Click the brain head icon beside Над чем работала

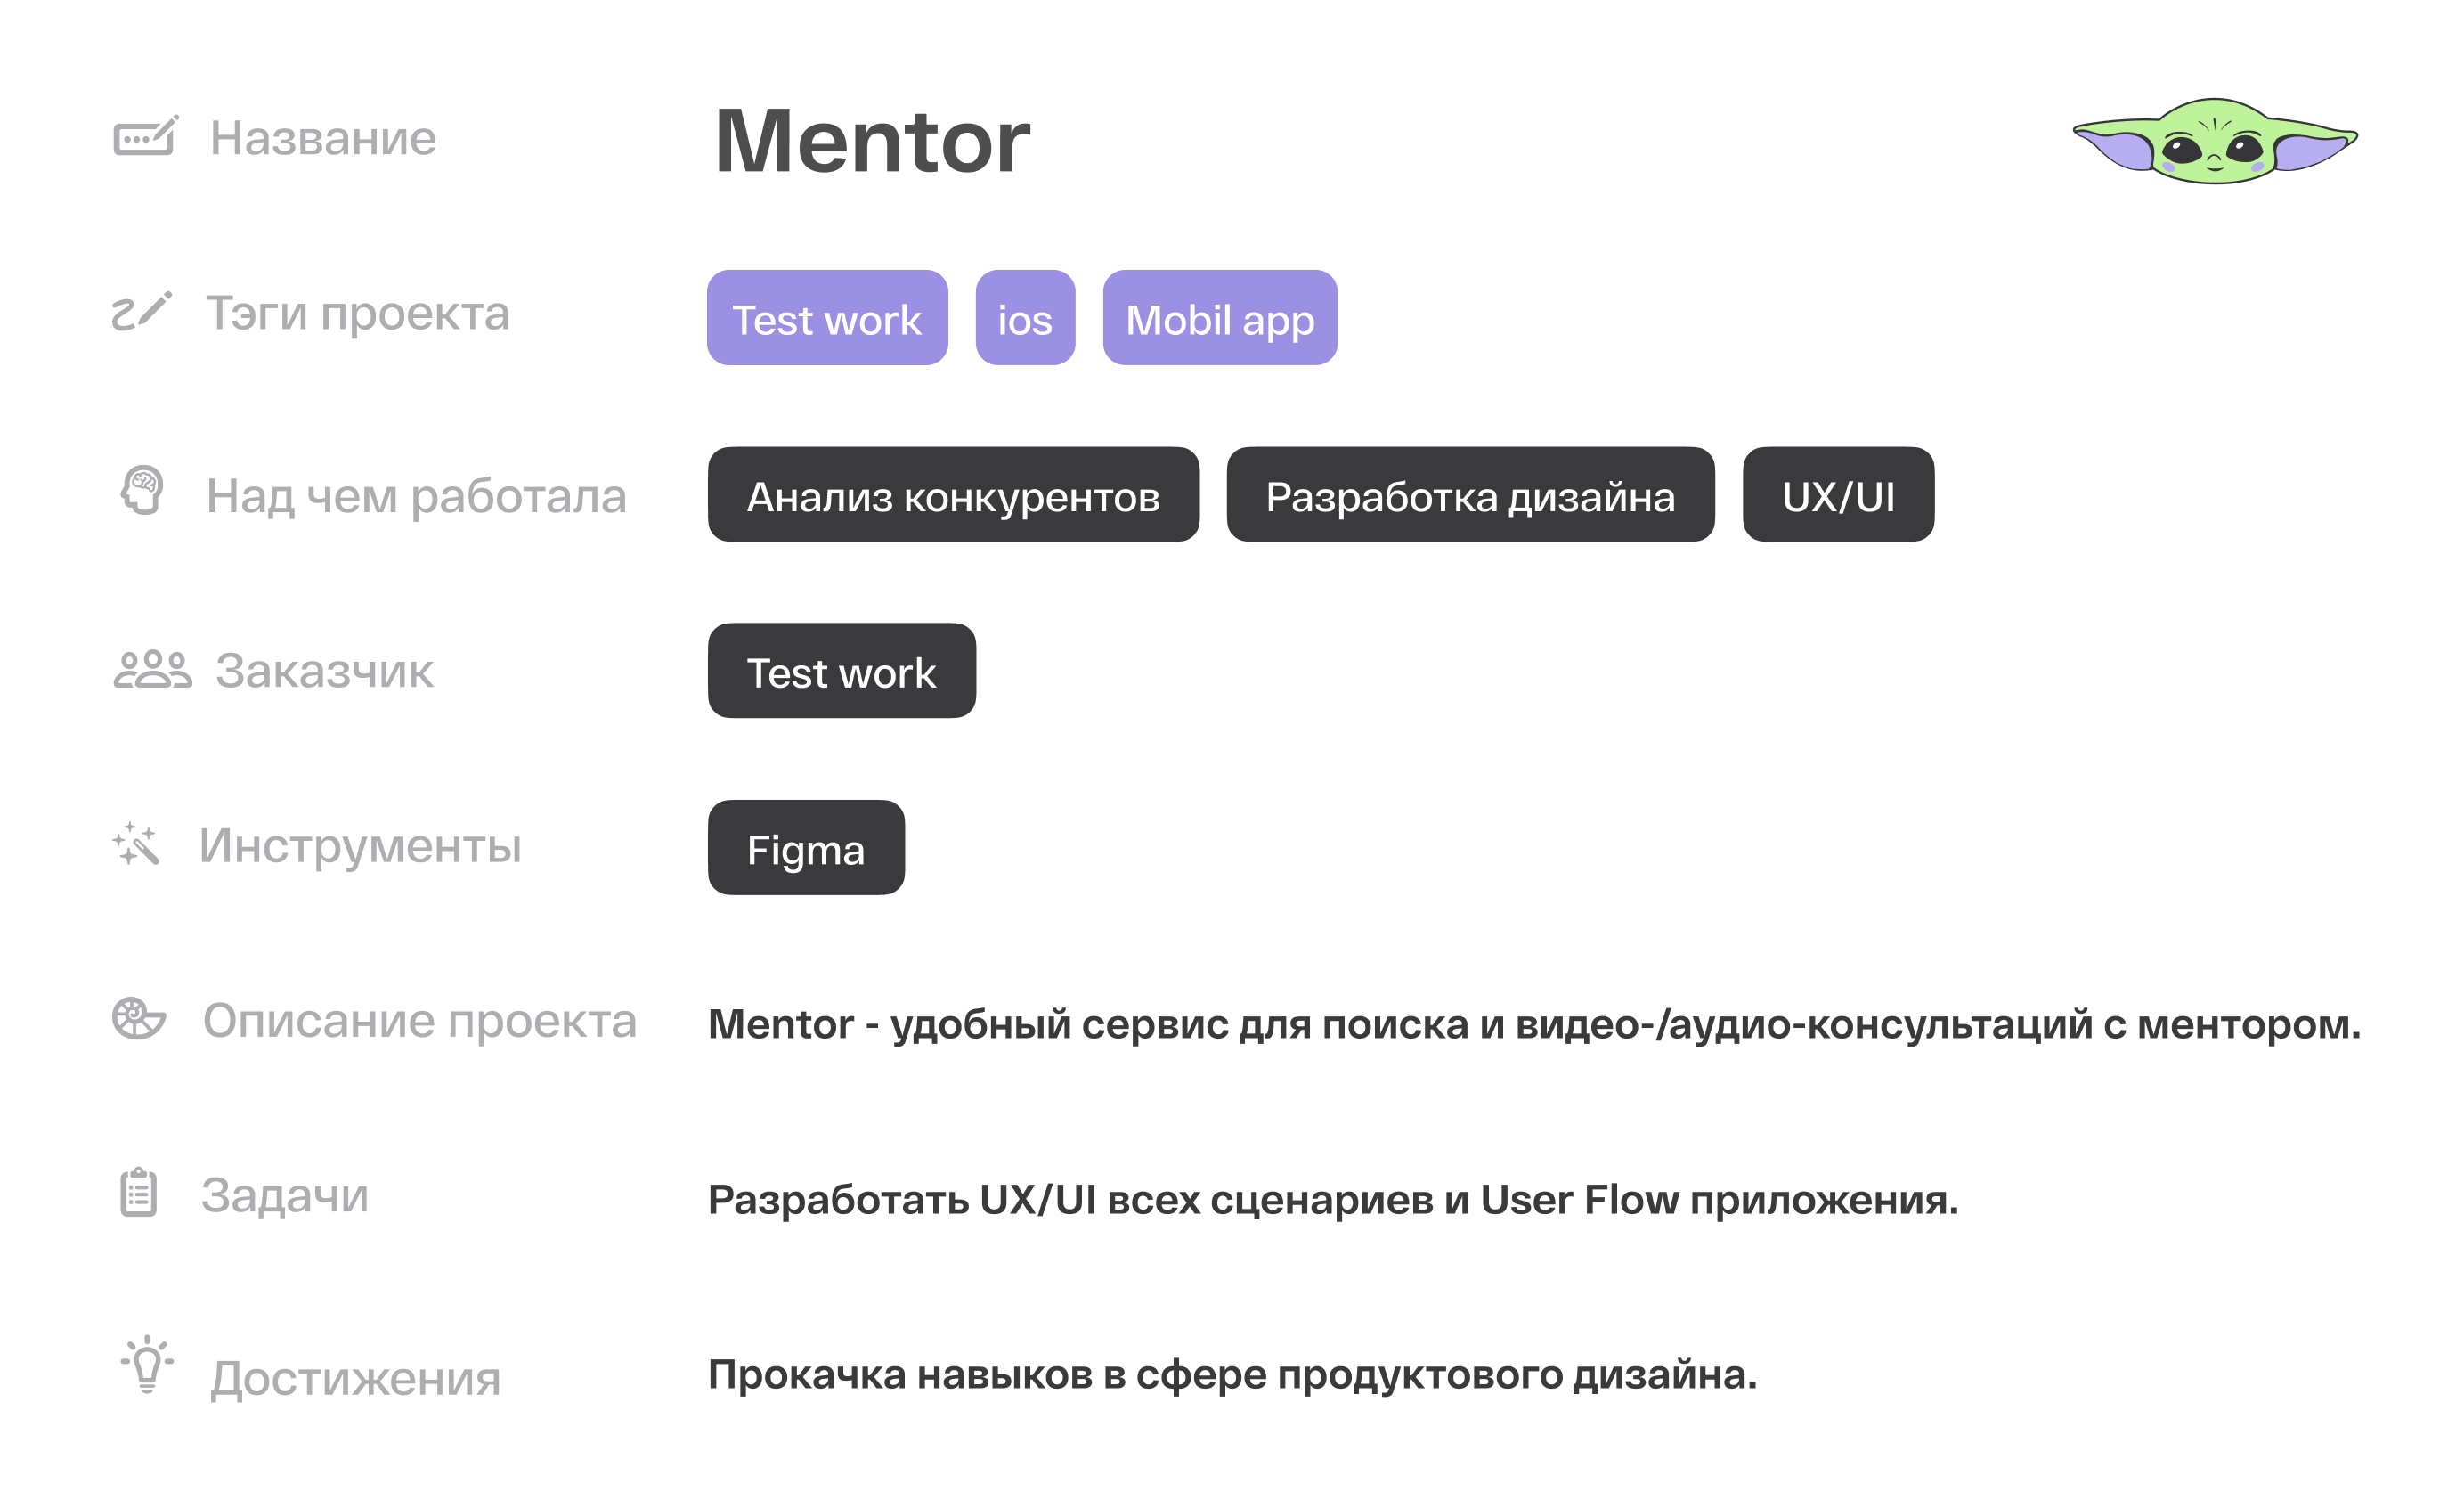pos(142,490)
